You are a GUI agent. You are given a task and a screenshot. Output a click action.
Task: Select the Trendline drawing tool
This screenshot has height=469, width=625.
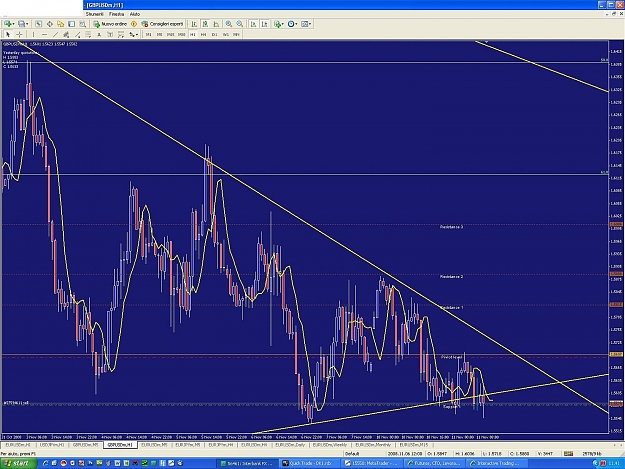click(55, 34)
